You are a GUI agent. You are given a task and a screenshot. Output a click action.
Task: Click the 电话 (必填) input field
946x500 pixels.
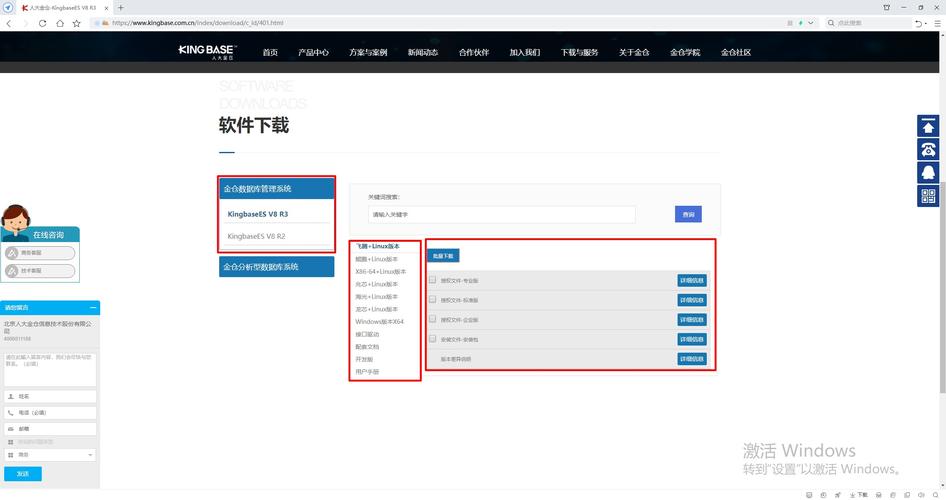coord(50,413)
